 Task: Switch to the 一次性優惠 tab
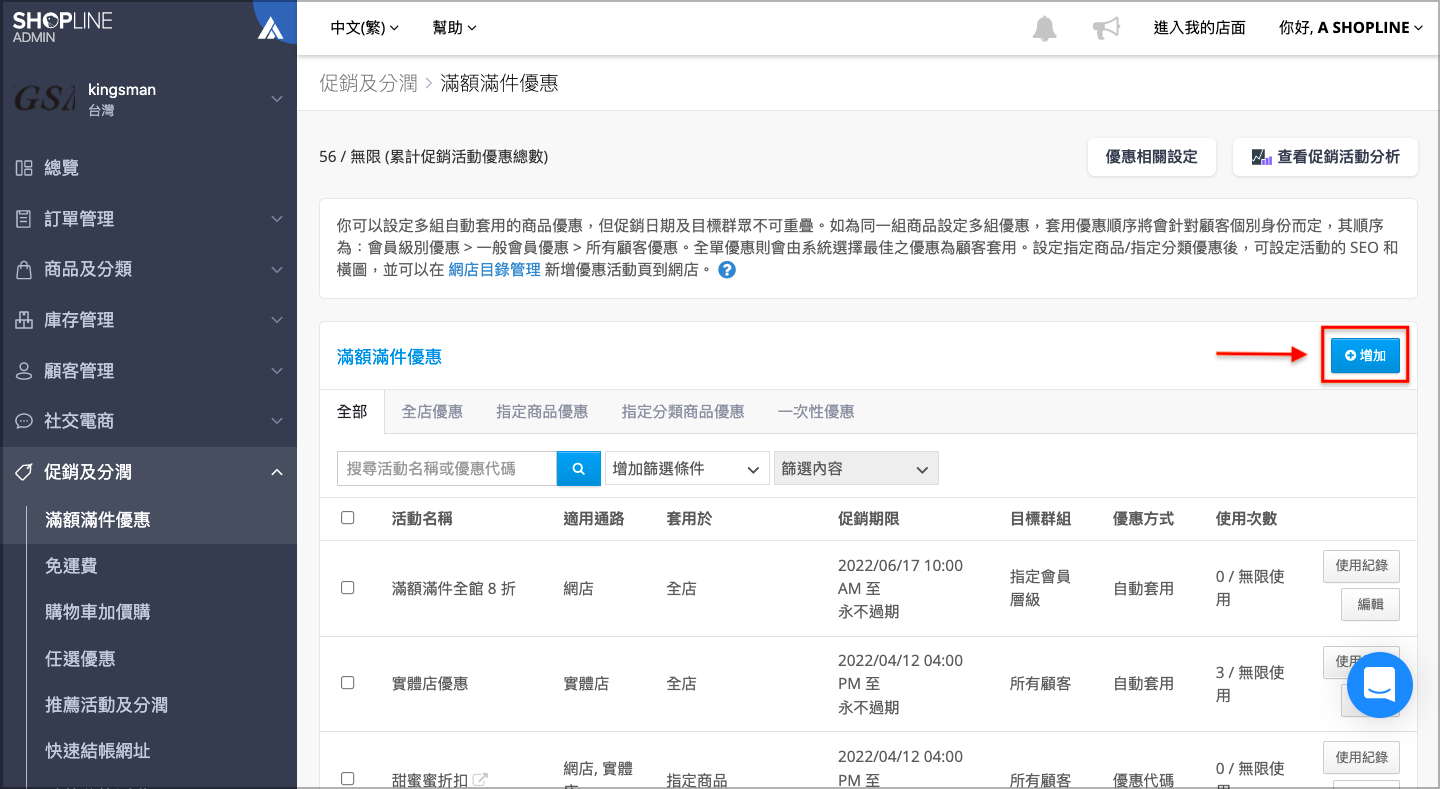[816, 411]
